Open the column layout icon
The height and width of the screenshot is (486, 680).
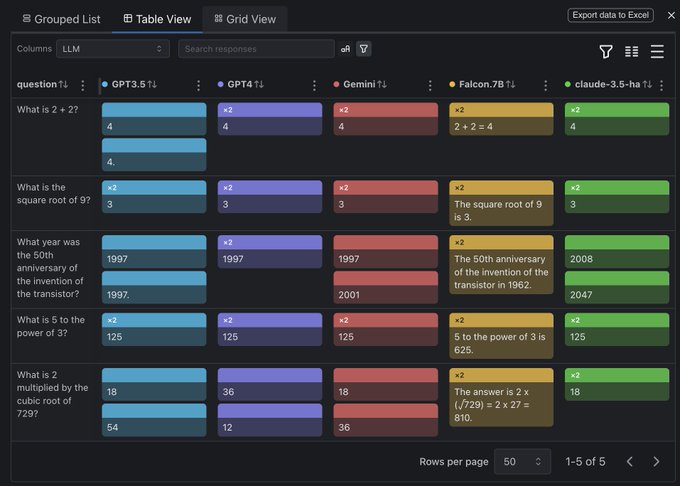631,52
